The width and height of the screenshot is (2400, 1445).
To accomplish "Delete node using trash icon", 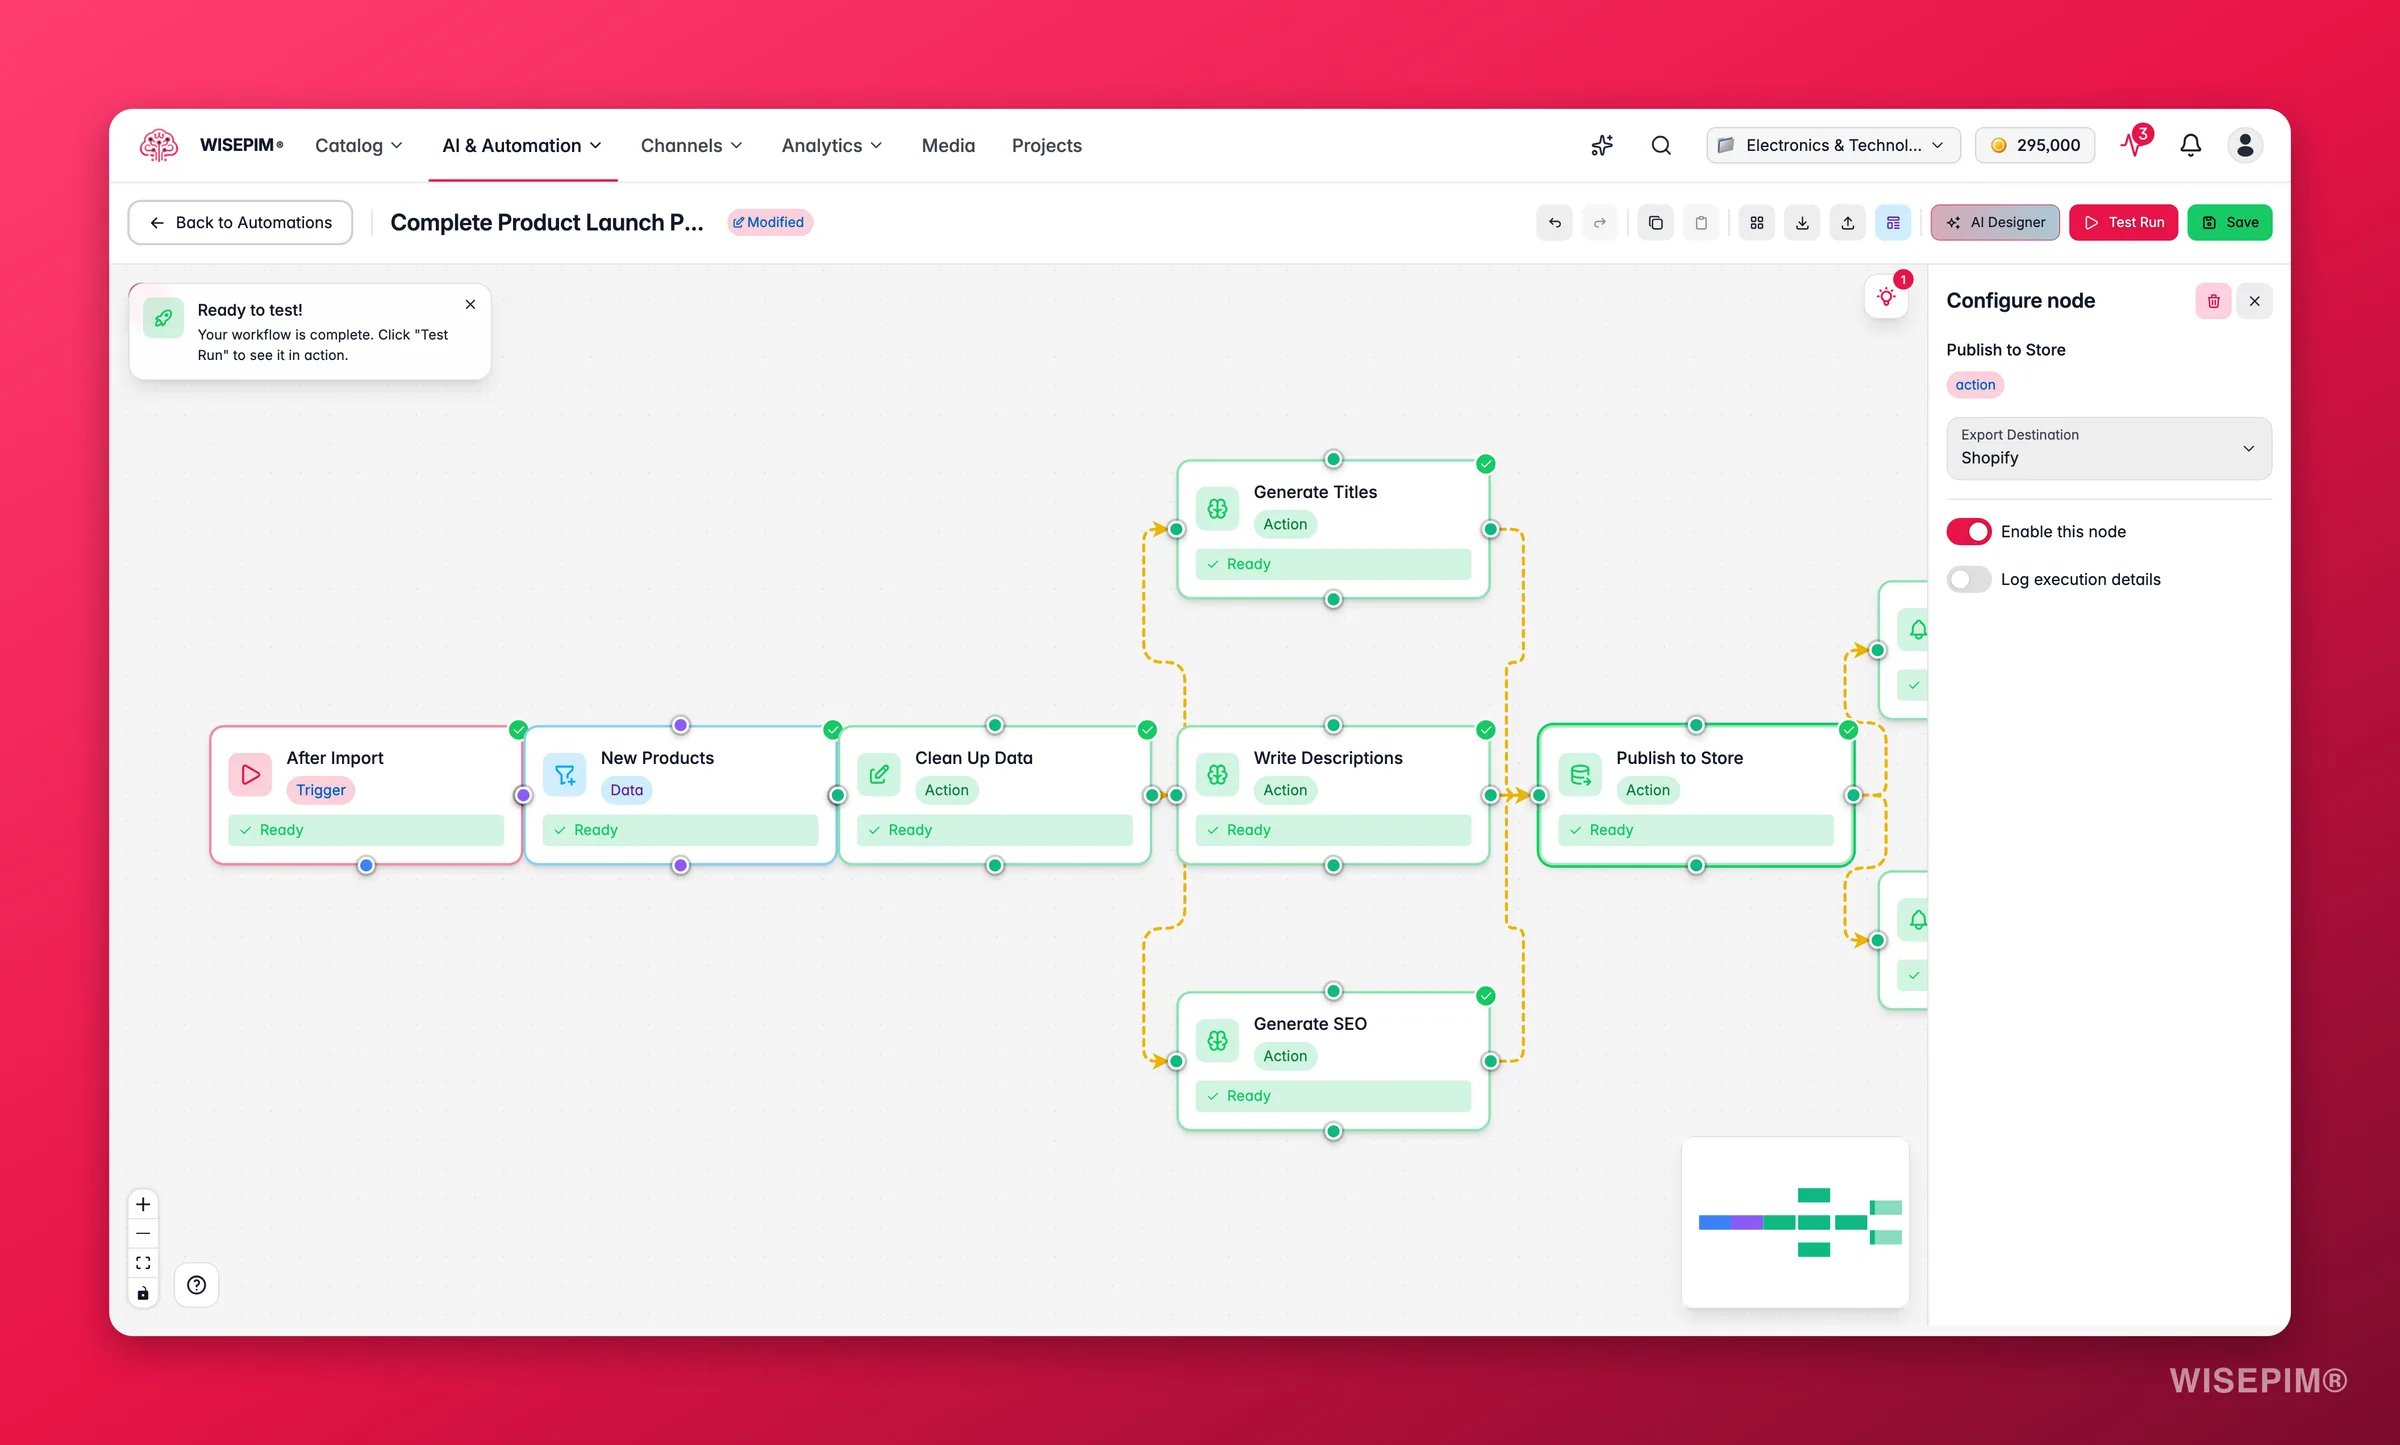I will click(2214, 301).
